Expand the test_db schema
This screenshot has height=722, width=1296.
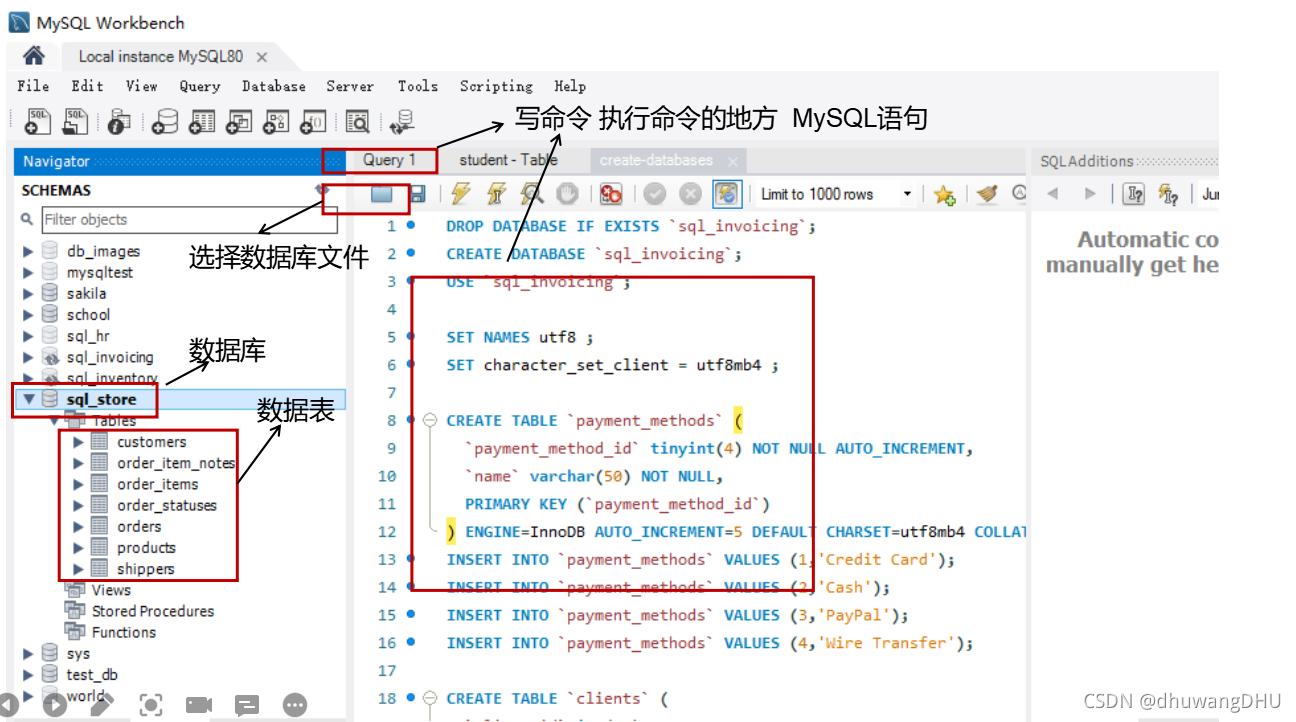point(28,675)
